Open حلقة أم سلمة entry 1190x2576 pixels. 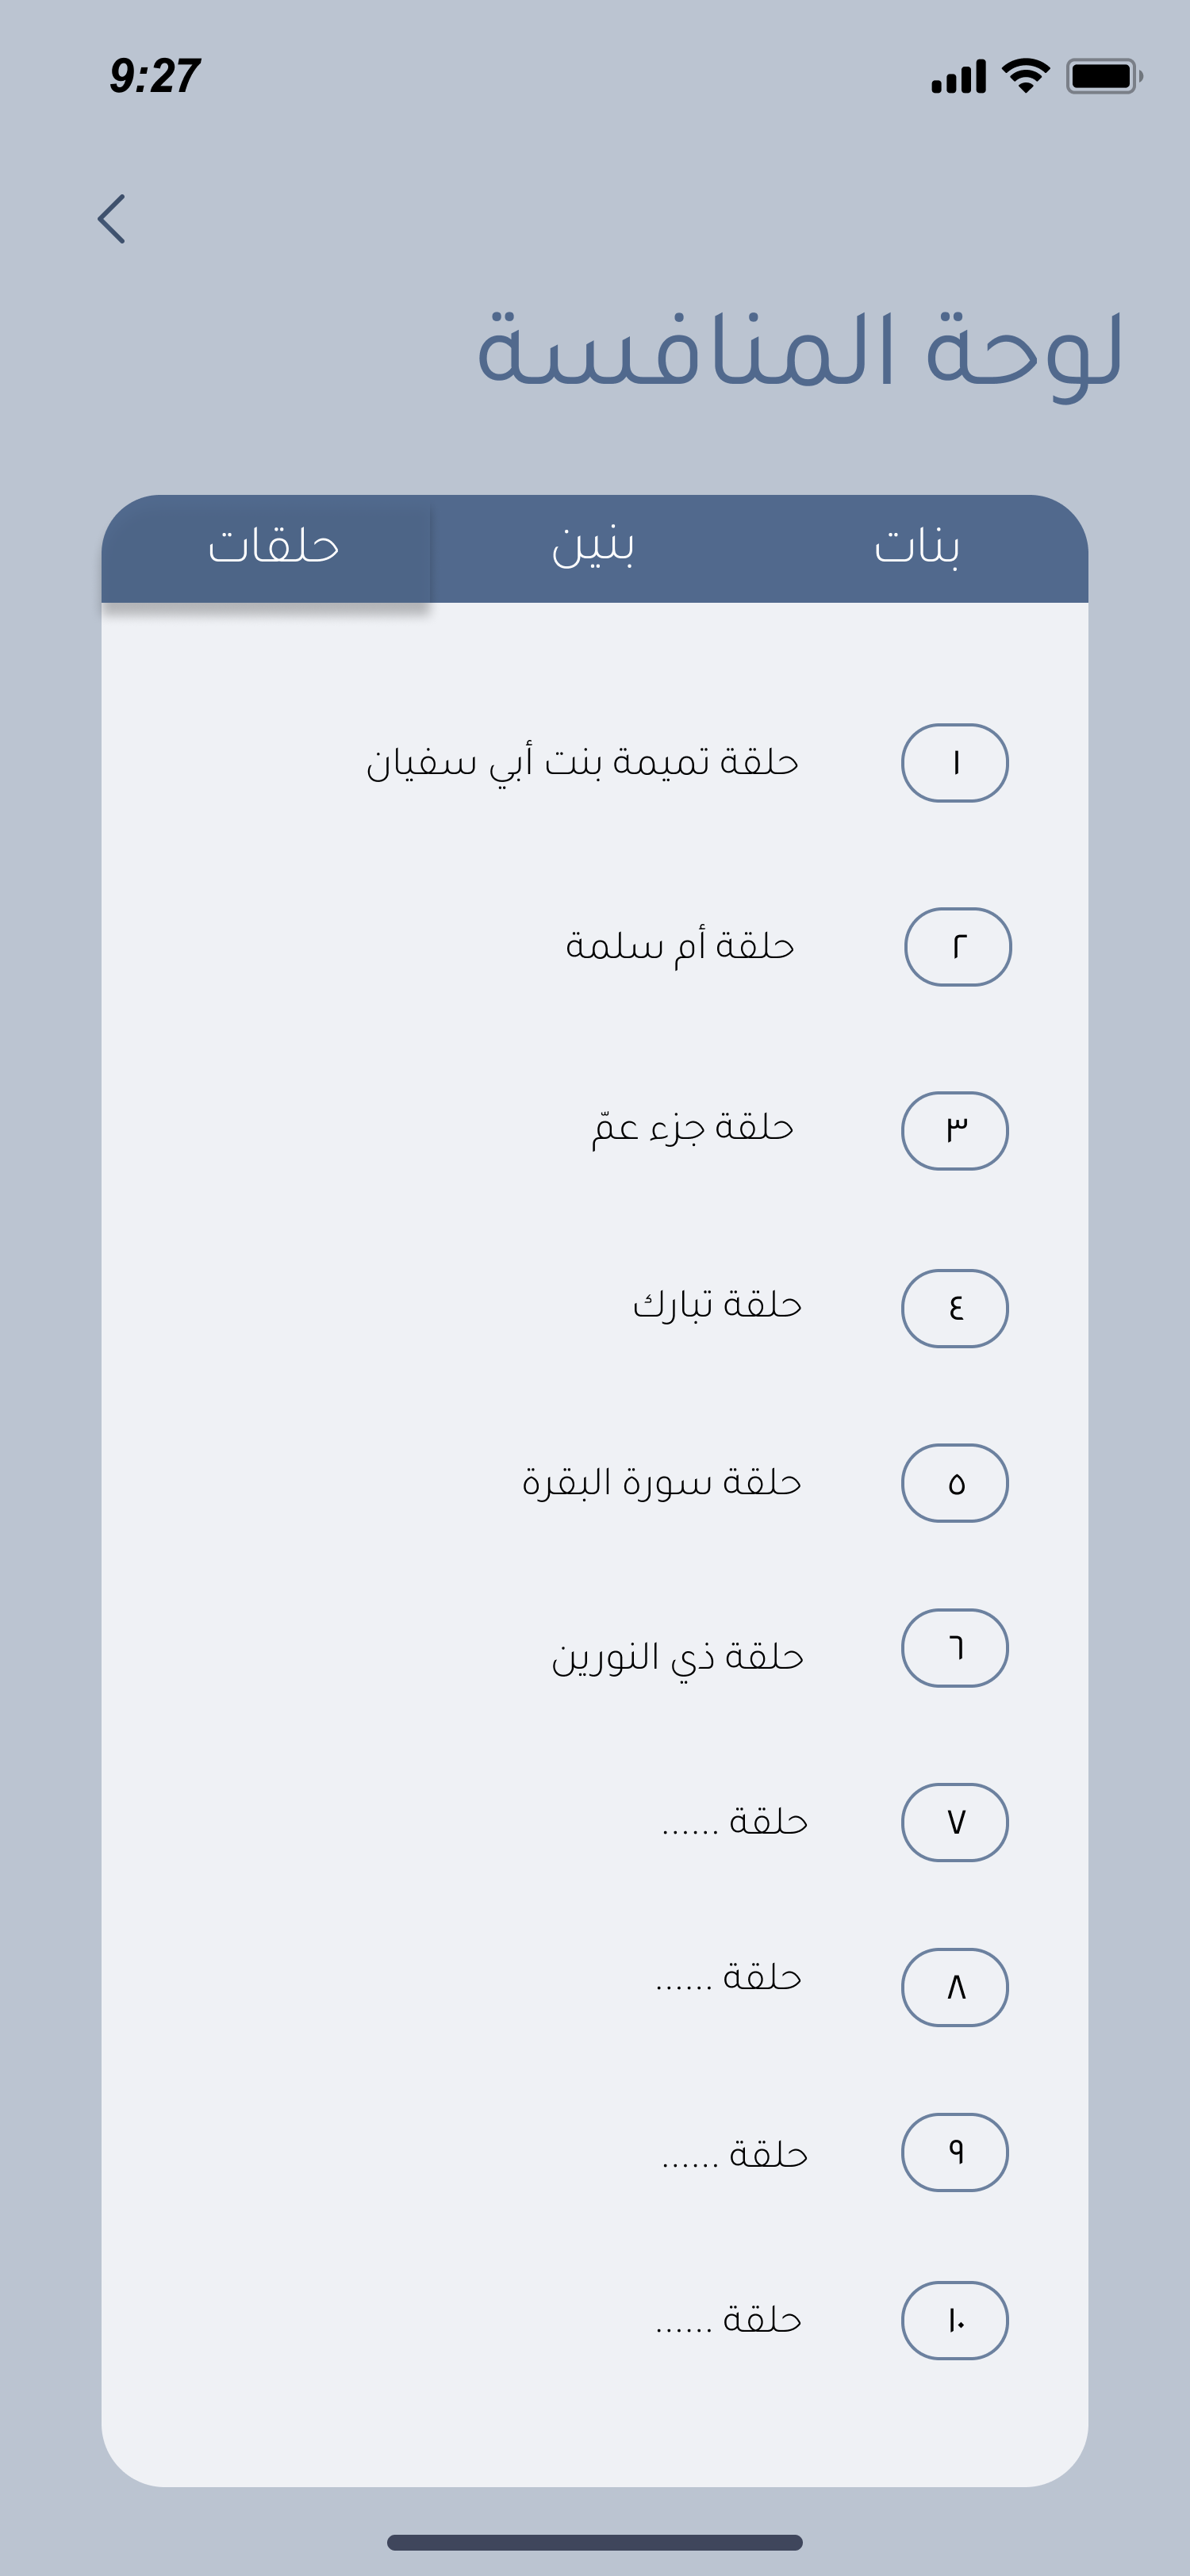point(680,946)
